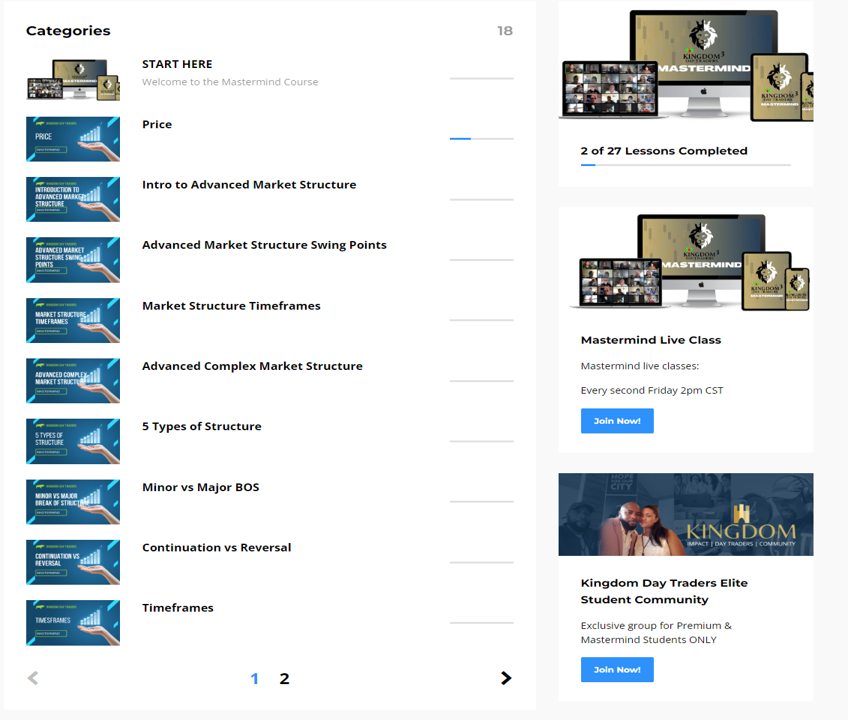The height and width of the screenshot is (720, 848).
Task: Open page 1 of categories
Action: tap(255, 678)
